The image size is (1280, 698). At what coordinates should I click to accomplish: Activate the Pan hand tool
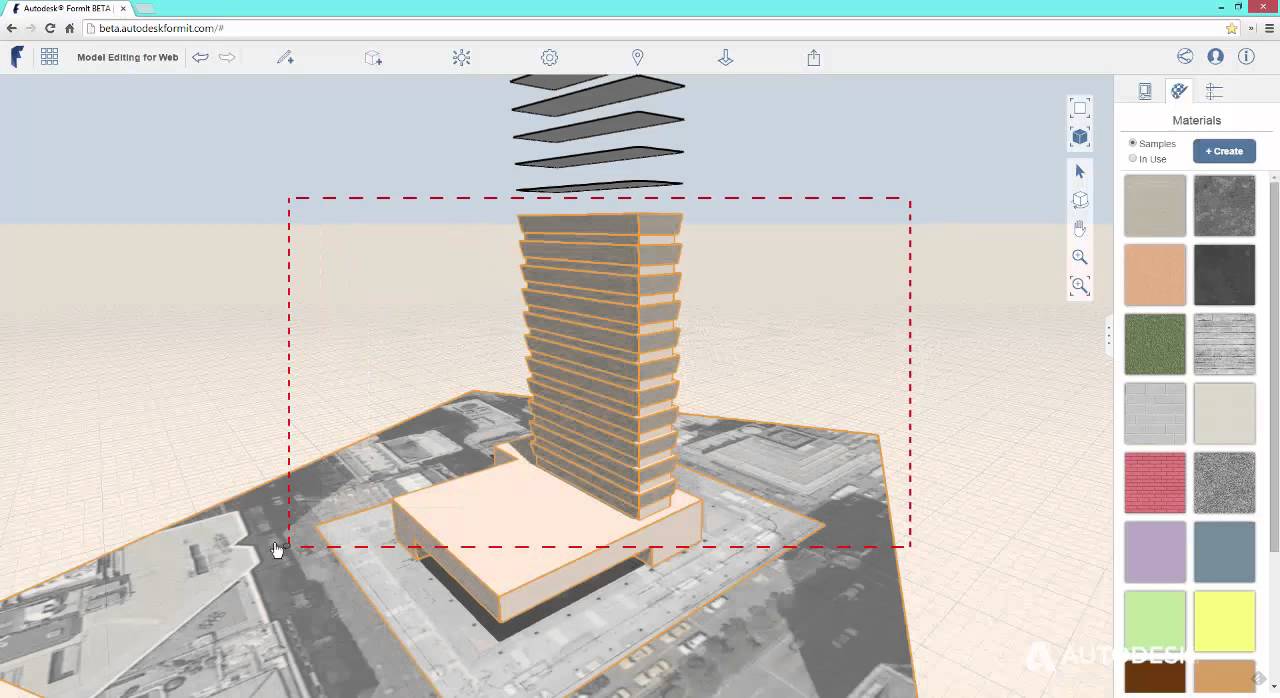click(1080, 228)
